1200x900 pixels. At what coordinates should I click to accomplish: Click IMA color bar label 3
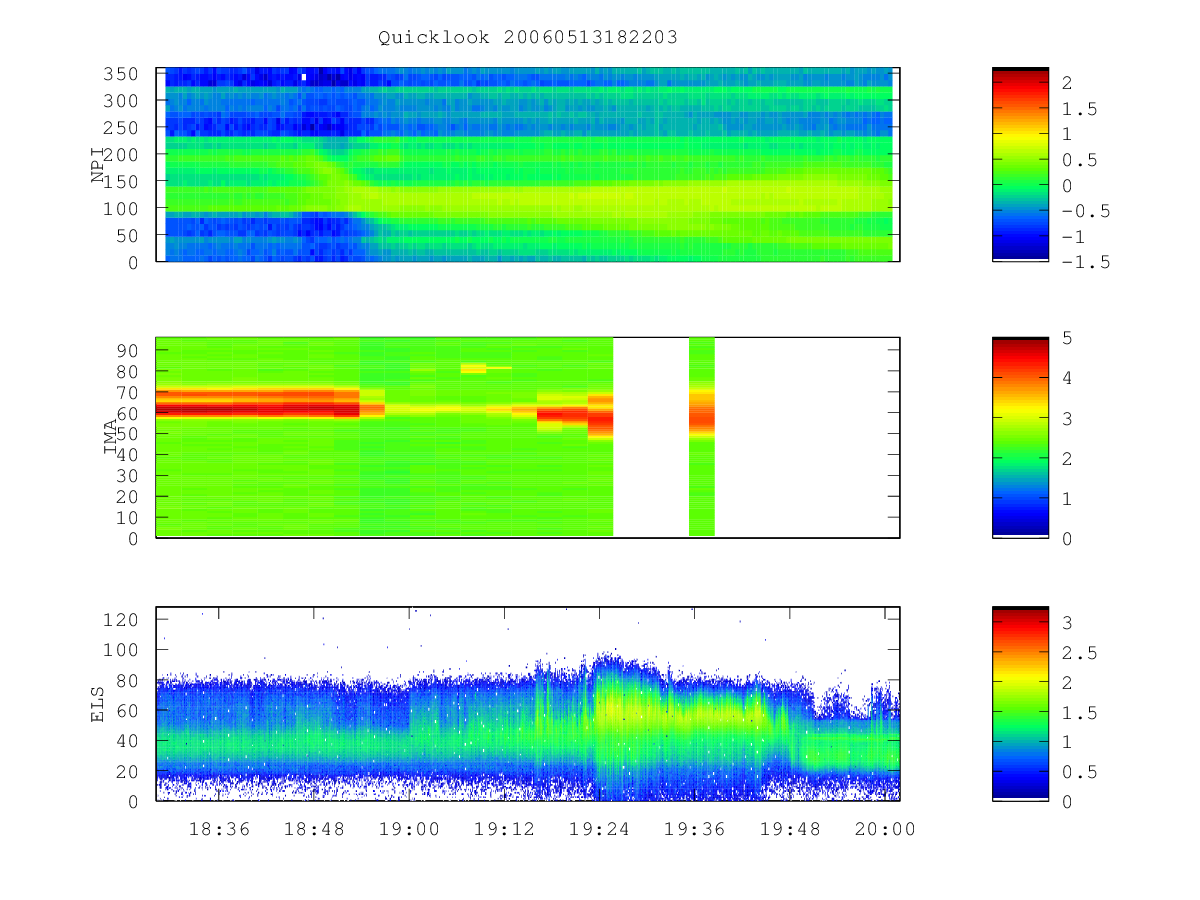point(1067,418)
